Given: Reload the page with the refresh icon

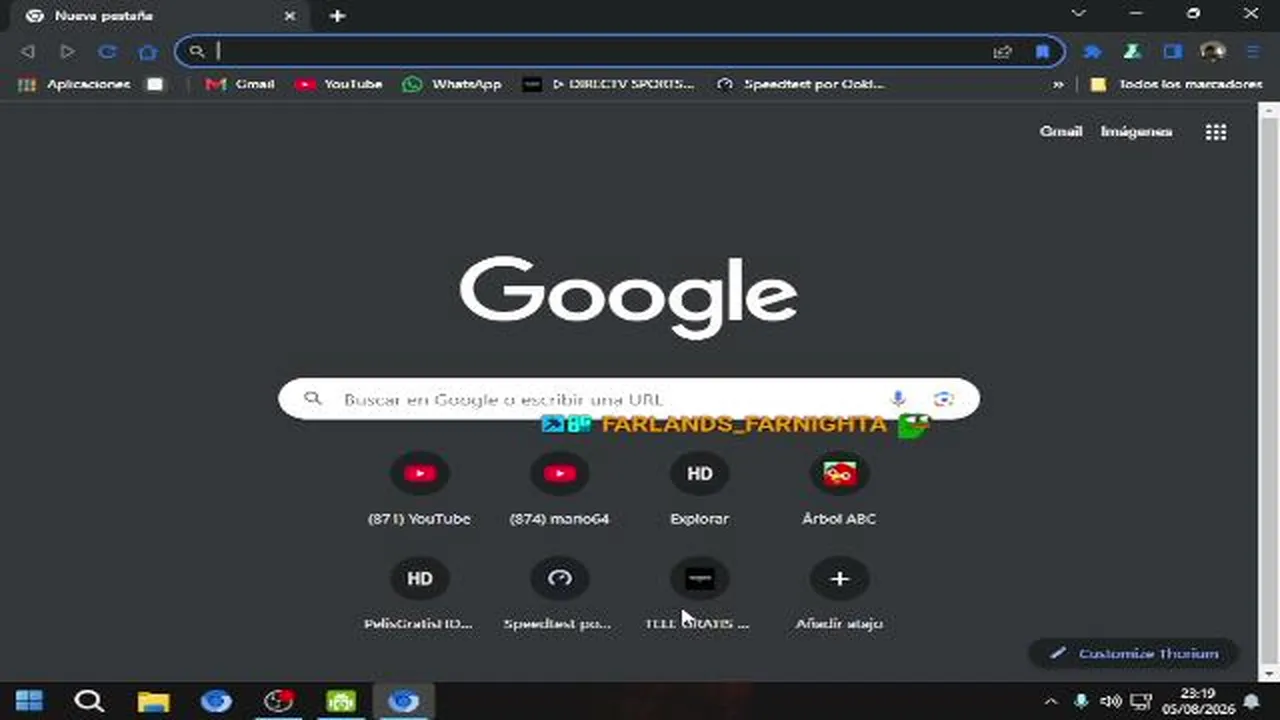Looking at the screenshot, I should [107, 51].
